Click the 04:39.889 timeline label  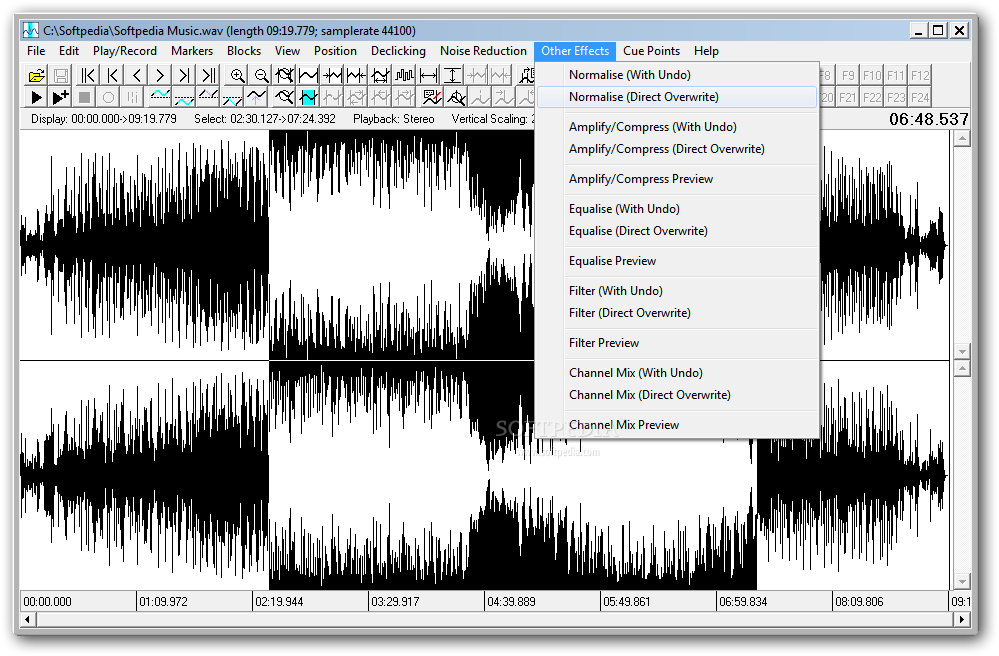(511, 602)
